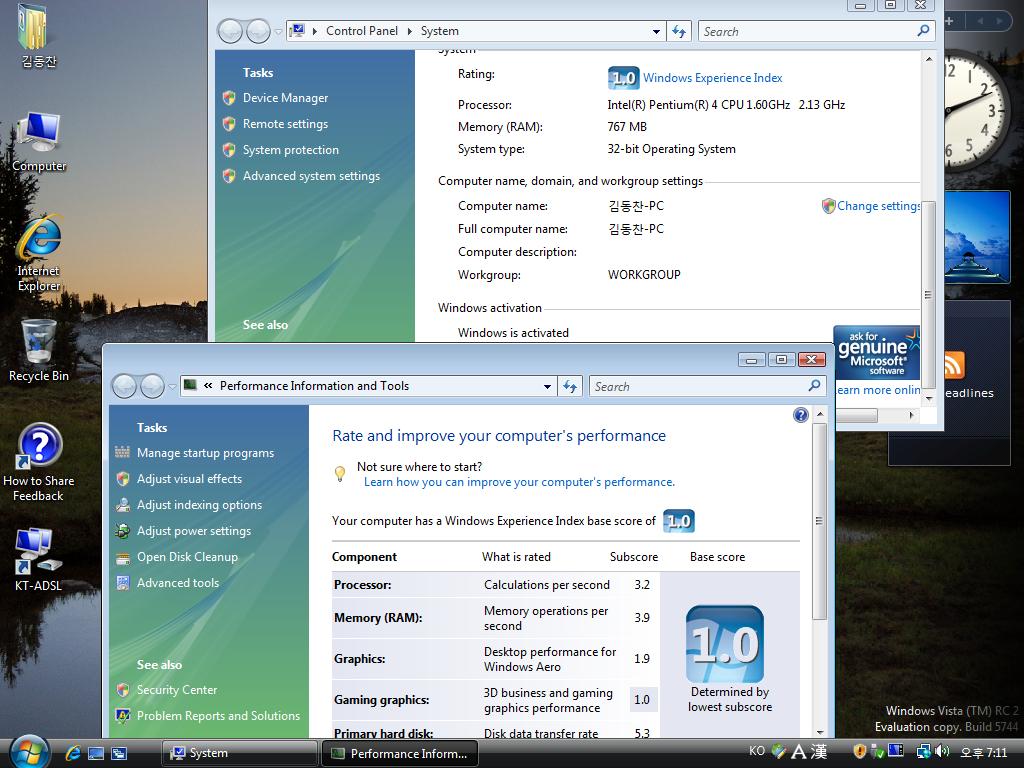Image resolution: width=1024 pixels, height=768 pixels.
Task: Click Windows Experience Index link
Action: point(712,78)
